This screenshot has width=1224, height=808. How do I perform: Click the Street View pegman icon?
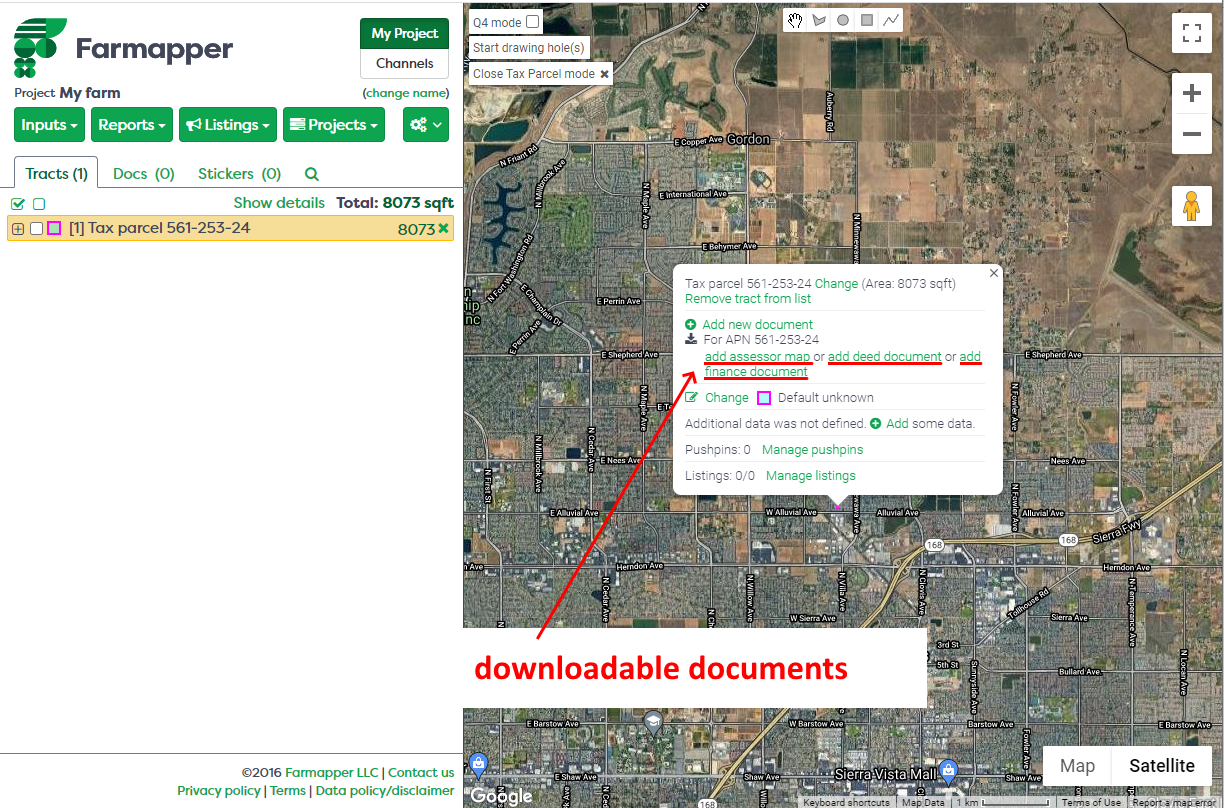coord(1191,206)
